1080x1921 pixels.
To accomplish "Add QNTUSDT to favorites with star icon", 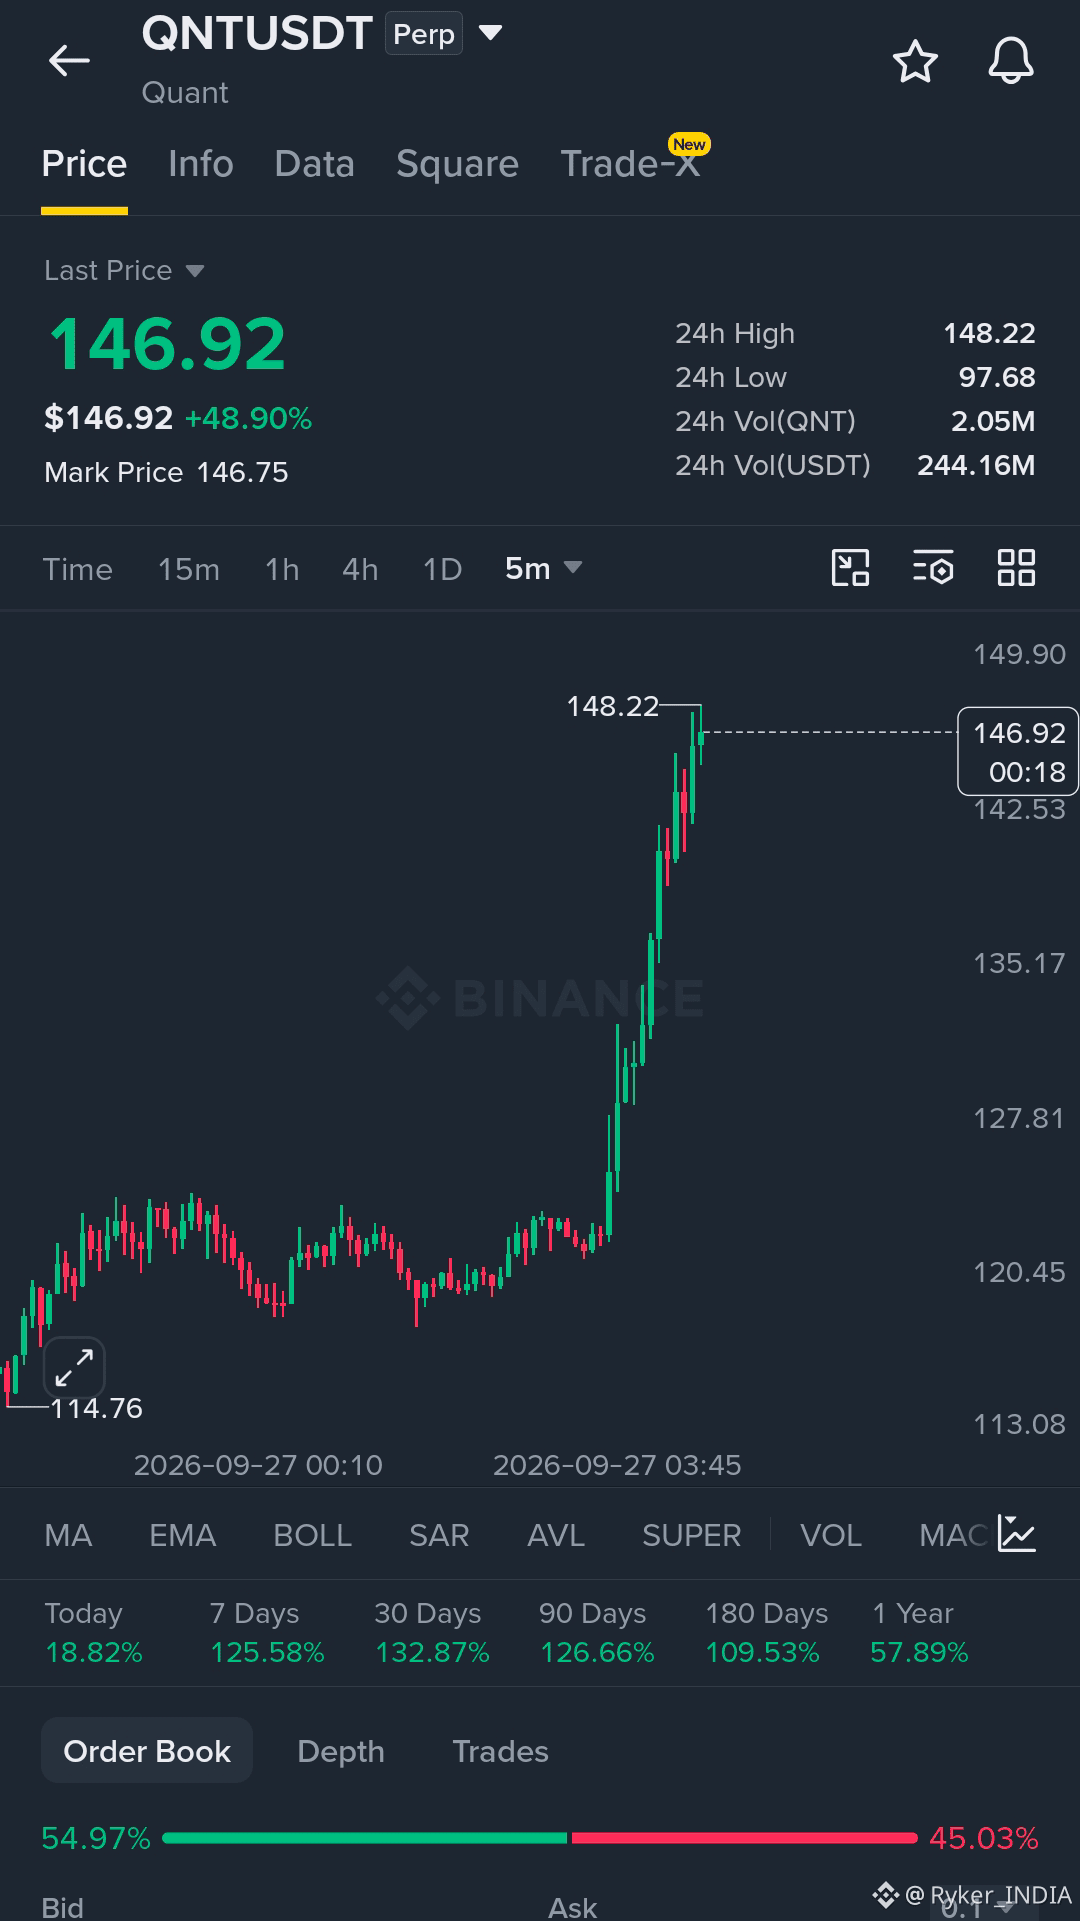I will click(x=915, y=62).
